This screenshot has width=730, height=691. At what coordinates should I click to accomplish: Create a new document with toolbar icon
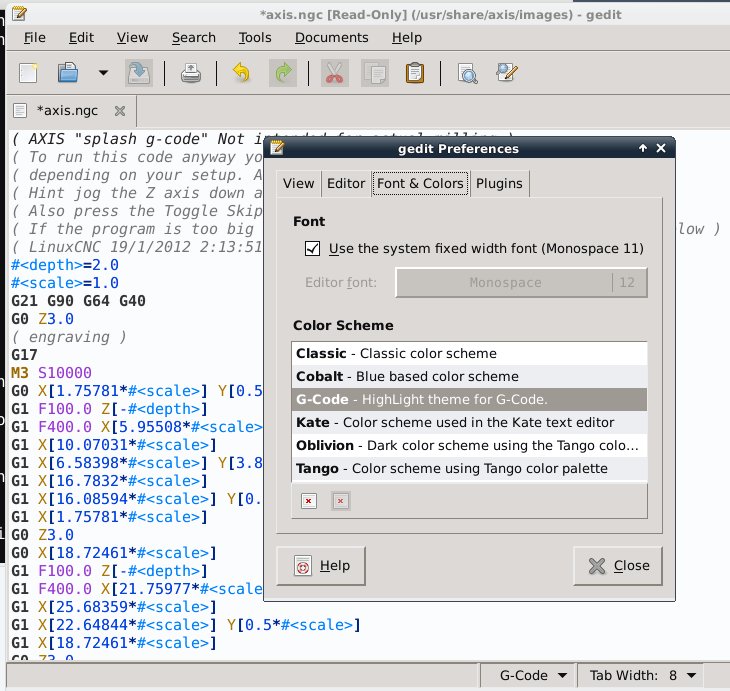28,73
